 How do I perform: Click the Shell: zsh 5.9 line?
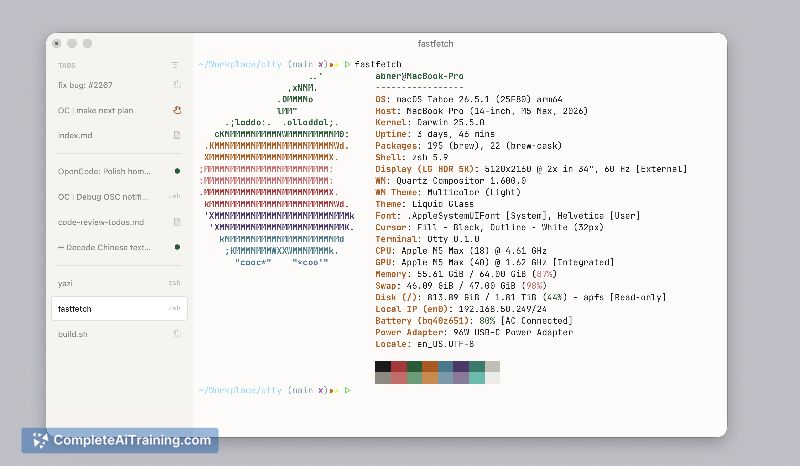click(412, 157)
